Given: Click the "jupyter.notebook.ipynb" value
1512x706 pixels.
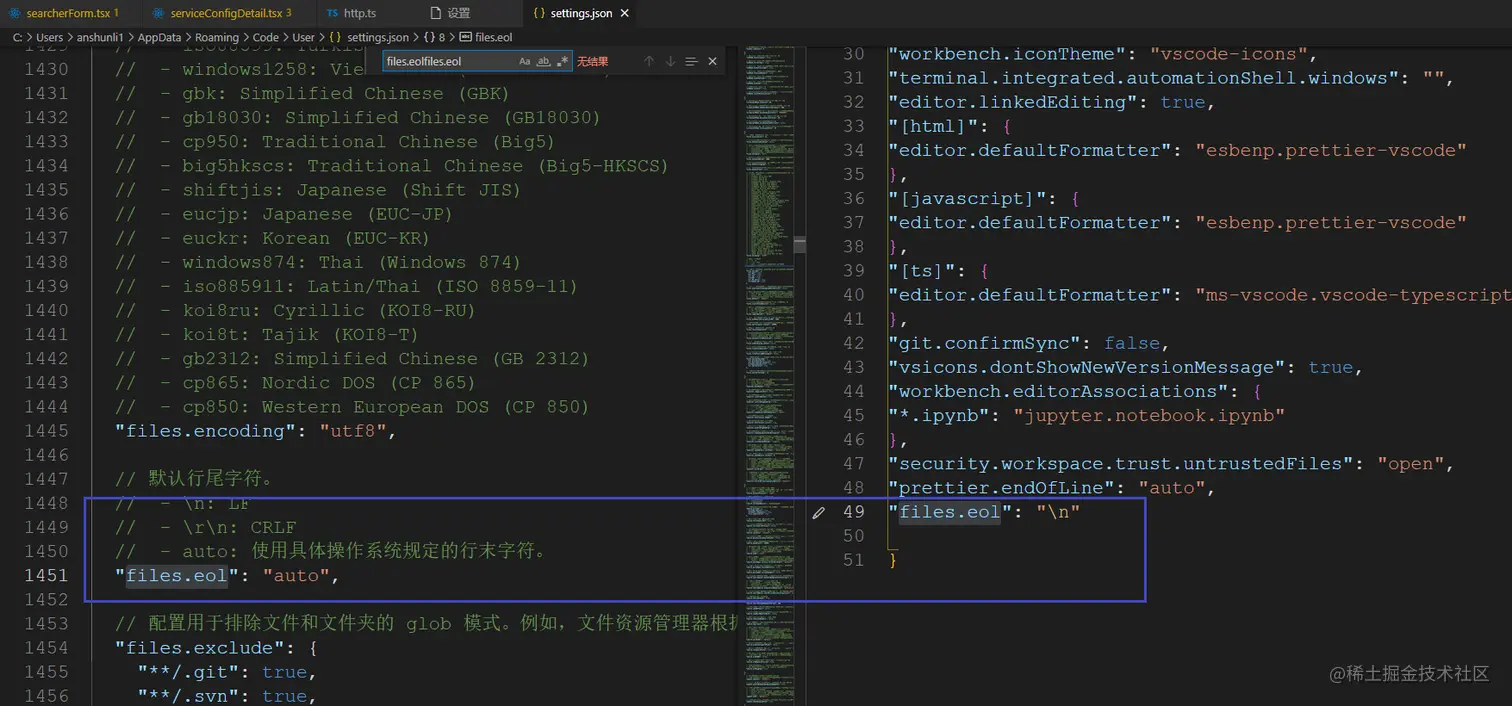Looking at the screenshot, I should coord(1149,415).
